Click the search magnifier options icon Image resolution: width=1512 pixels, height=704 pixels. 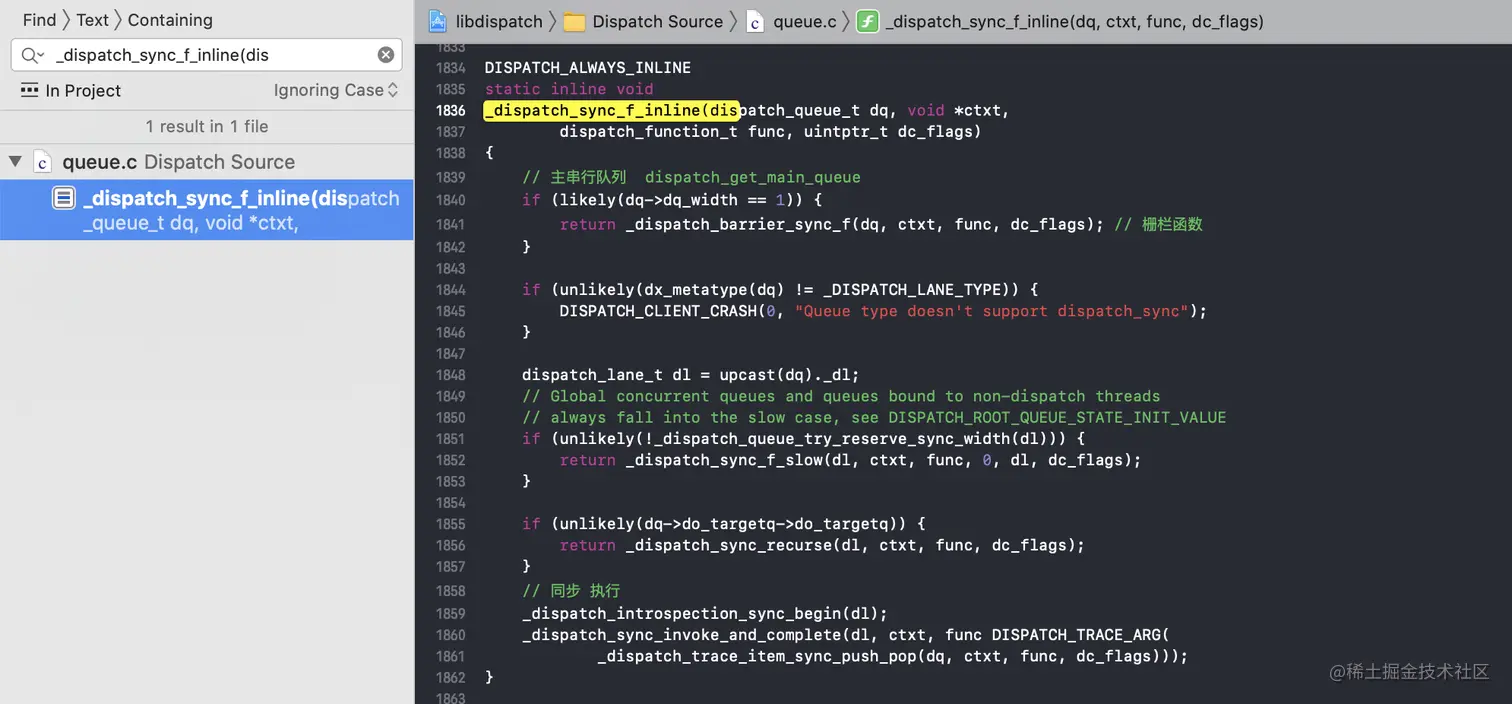[x=32, y=55]
